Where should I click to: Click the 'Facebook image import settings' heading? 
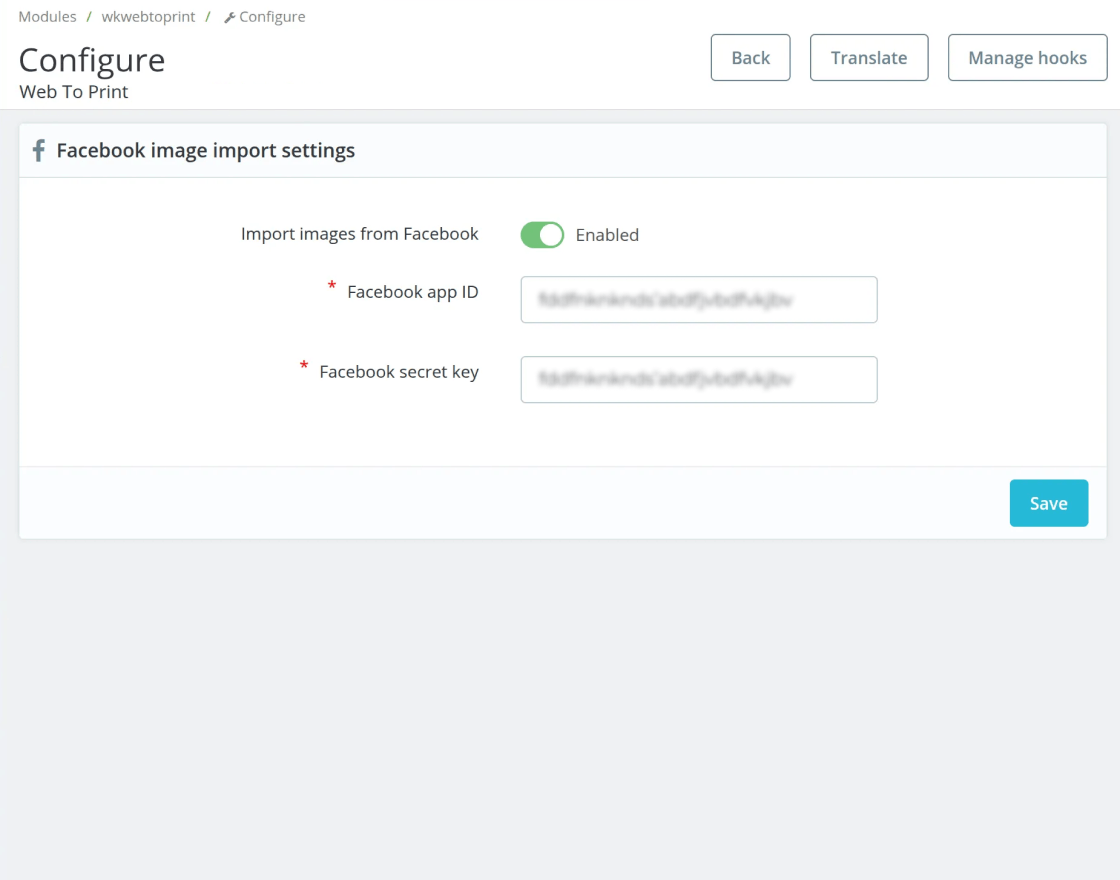coord(206,151)
